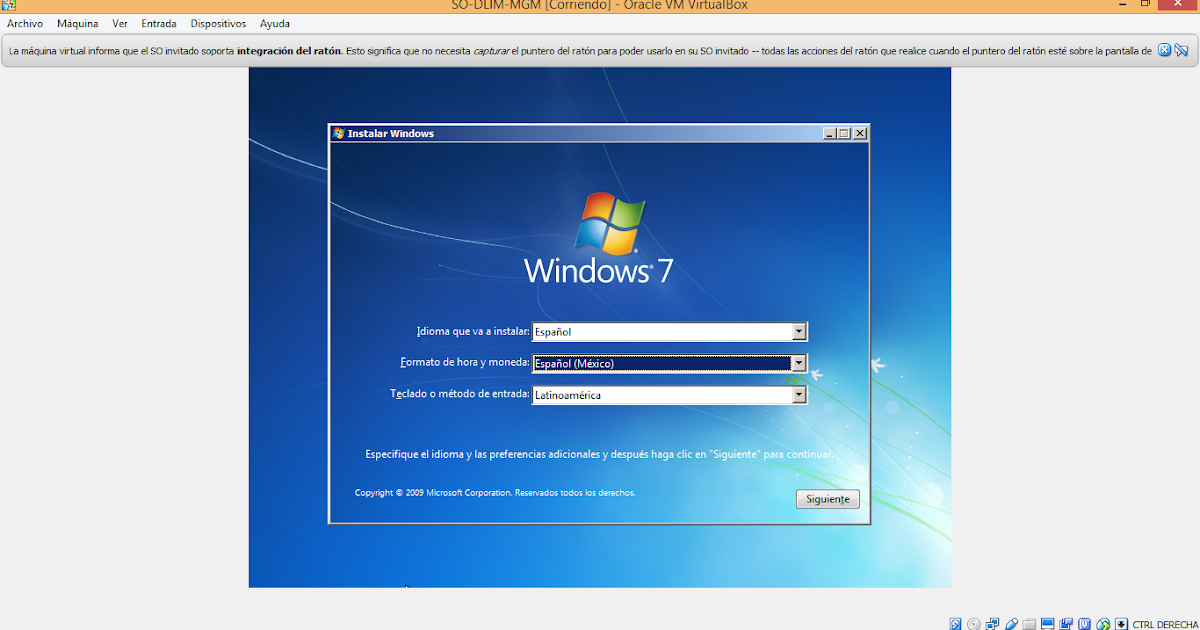This screenshot has width=1200, height=630.
Task: Open the hard disk activity status icon
Action: click(x=954, y=623)
